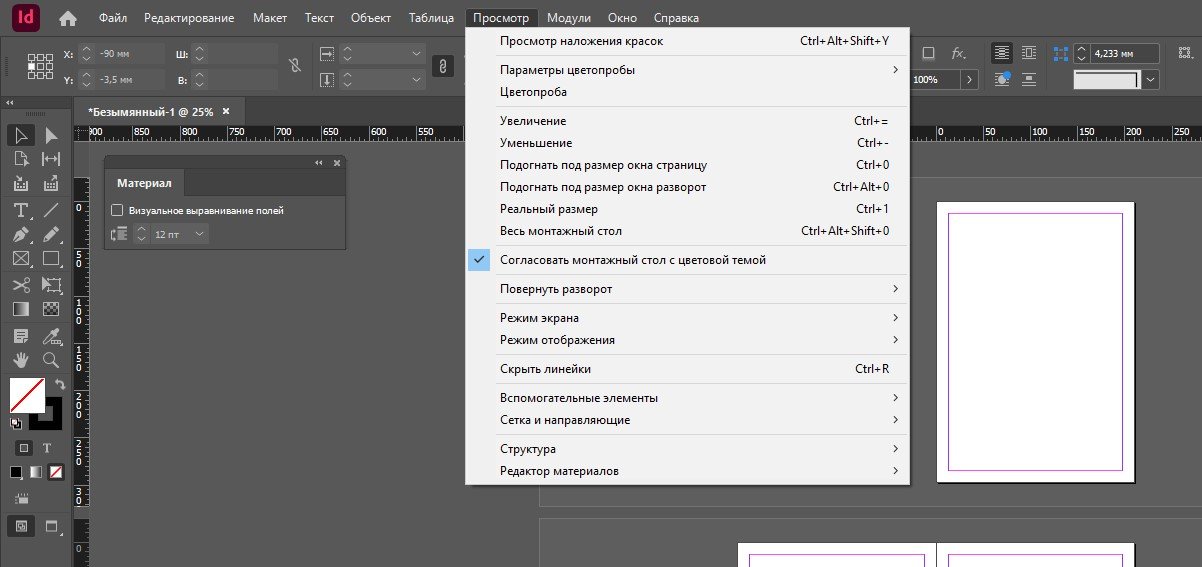Select the Pencil tool
Screen dimensions: 1202x567
click(x=51, y=235)
